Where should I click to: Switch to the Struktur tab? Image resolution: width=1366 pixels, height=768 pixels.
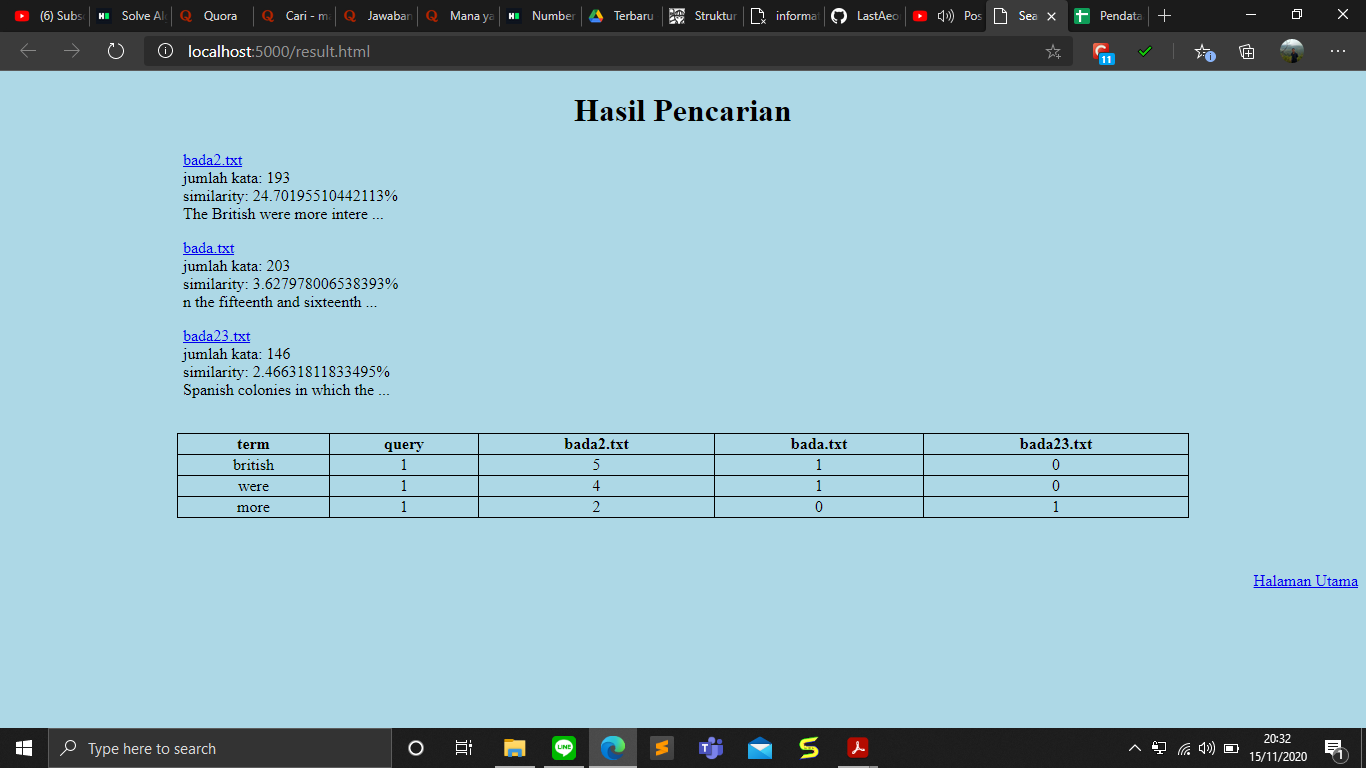pyautogui.click(x=704, y=16)
